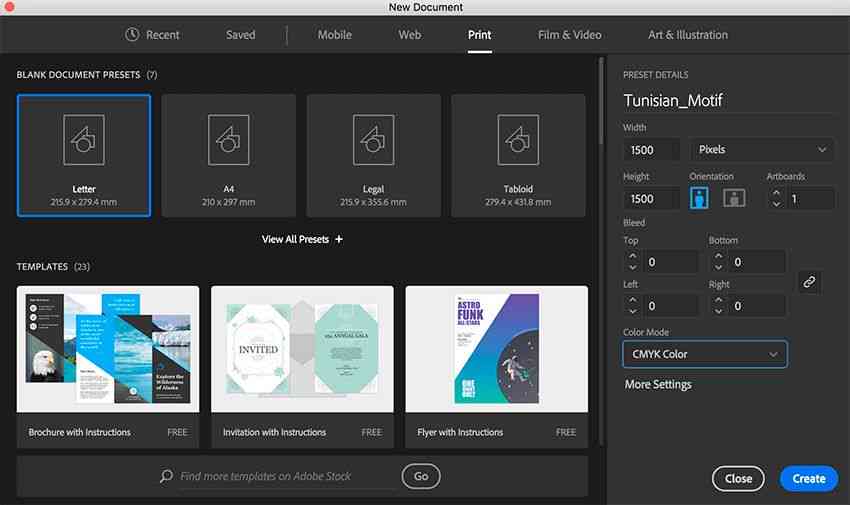The height and width of the screenshot is (505, 850).
Task: Increase the Top bleed value
Action: (632, 256)
